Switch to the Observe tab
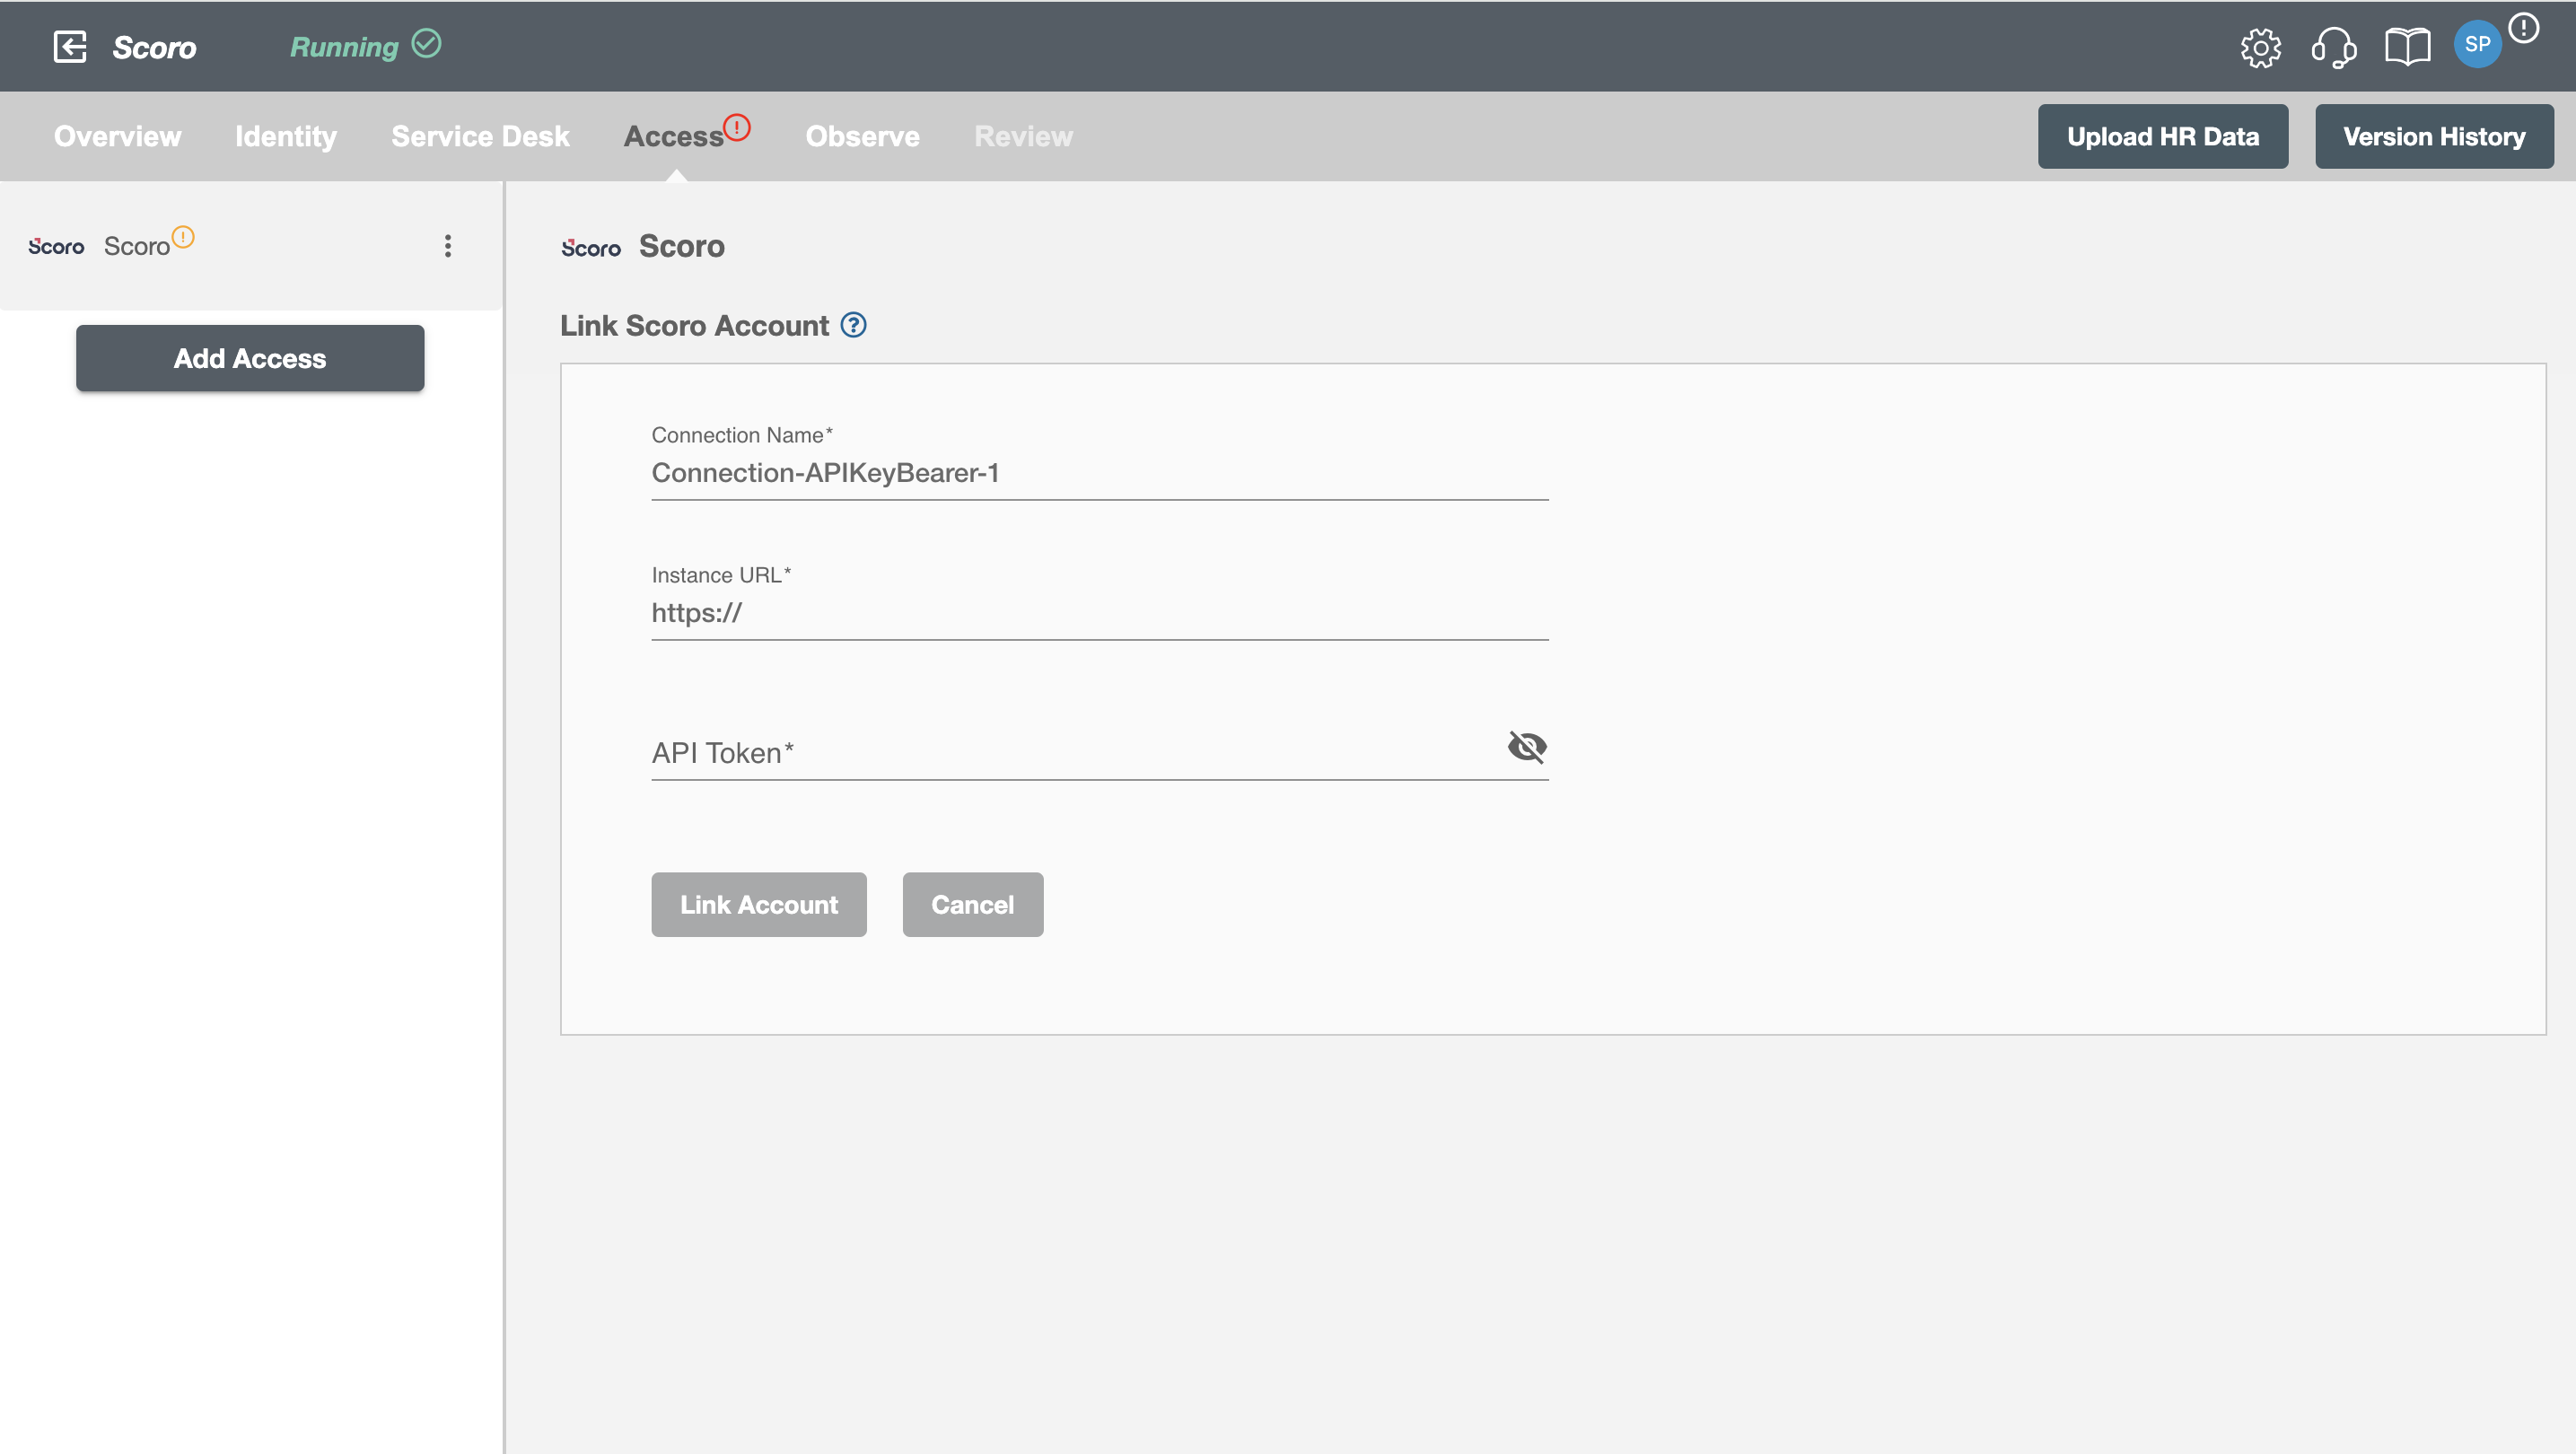 [x=862, y=137]
